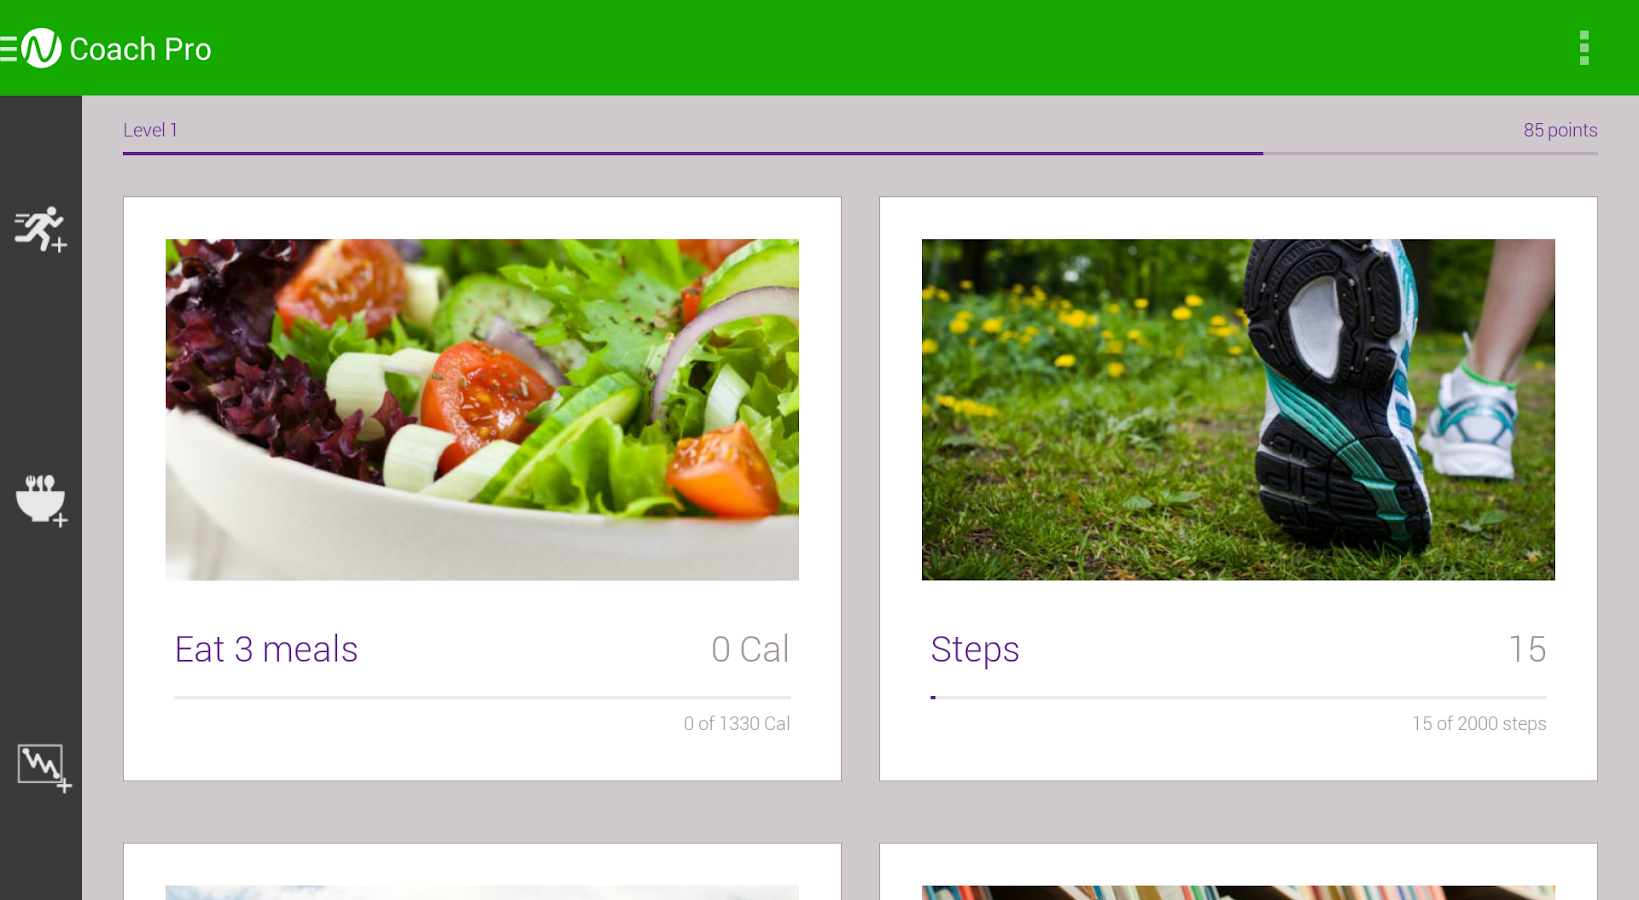Click the Coach Pro logo icon
This screenshot has width=1639, height=900.
(x=41, y=48)
